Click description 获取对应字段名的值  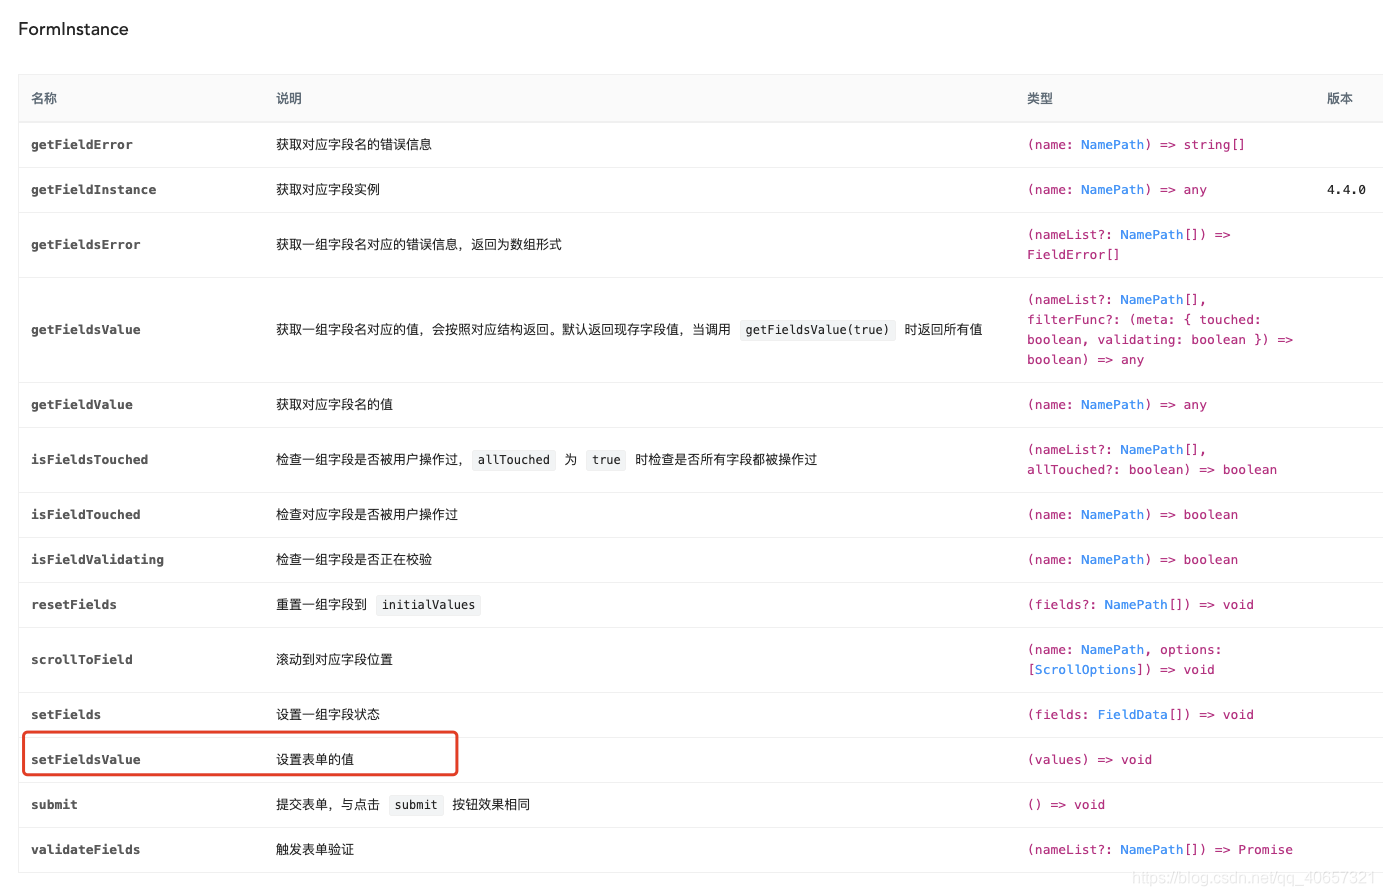click(334, 405)
